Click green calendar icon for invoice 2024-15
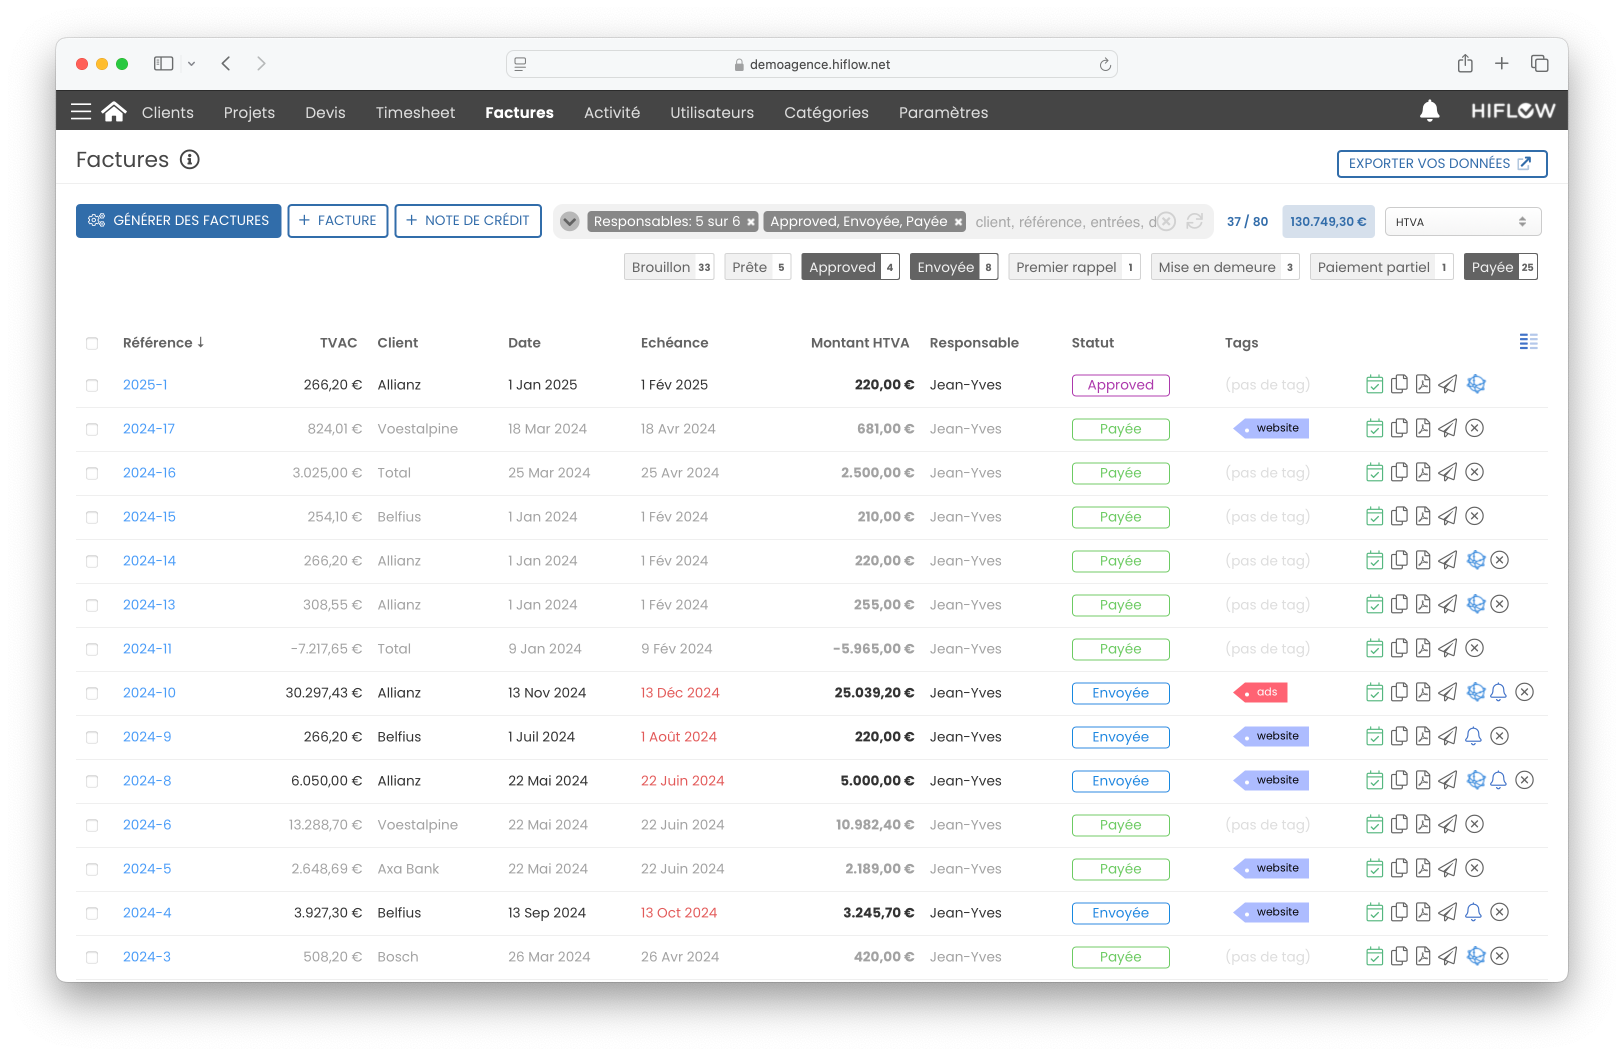This screenshot has width=1624, height=1056. pos(1375,516)
